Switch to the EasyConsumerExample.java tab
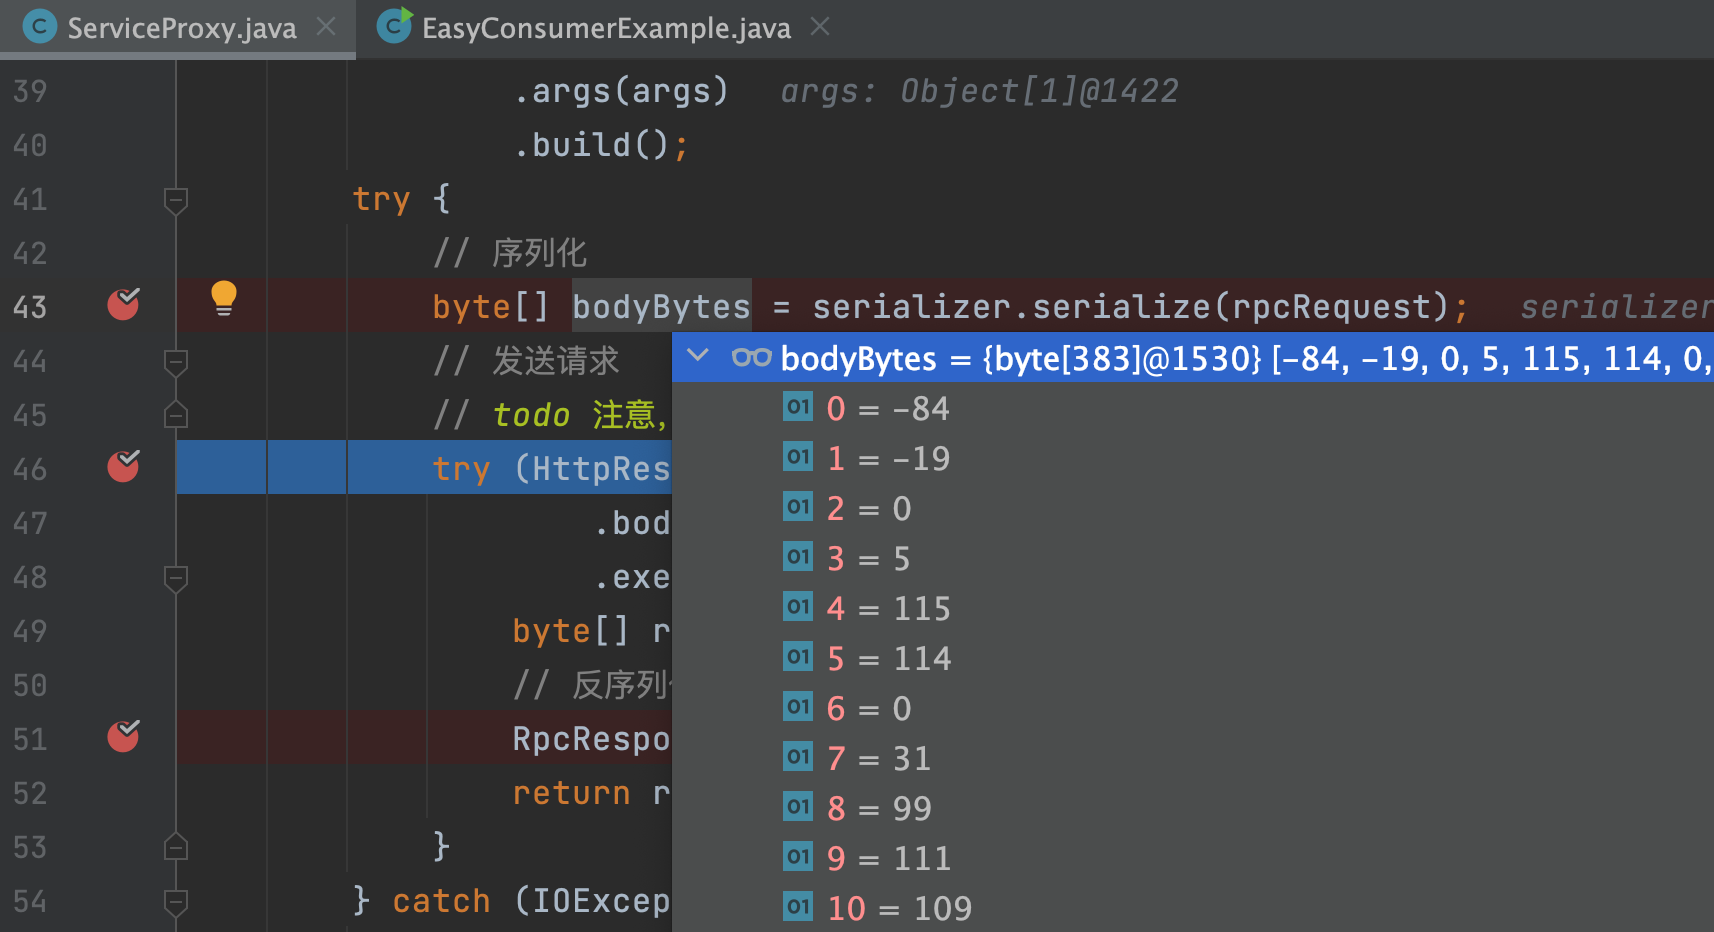 [x=605, y=28]
